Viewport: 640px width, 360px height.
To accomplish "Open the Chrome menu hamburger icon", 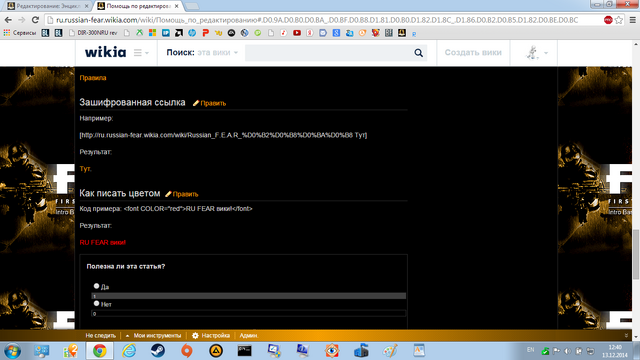I will (x=632, y=20).
